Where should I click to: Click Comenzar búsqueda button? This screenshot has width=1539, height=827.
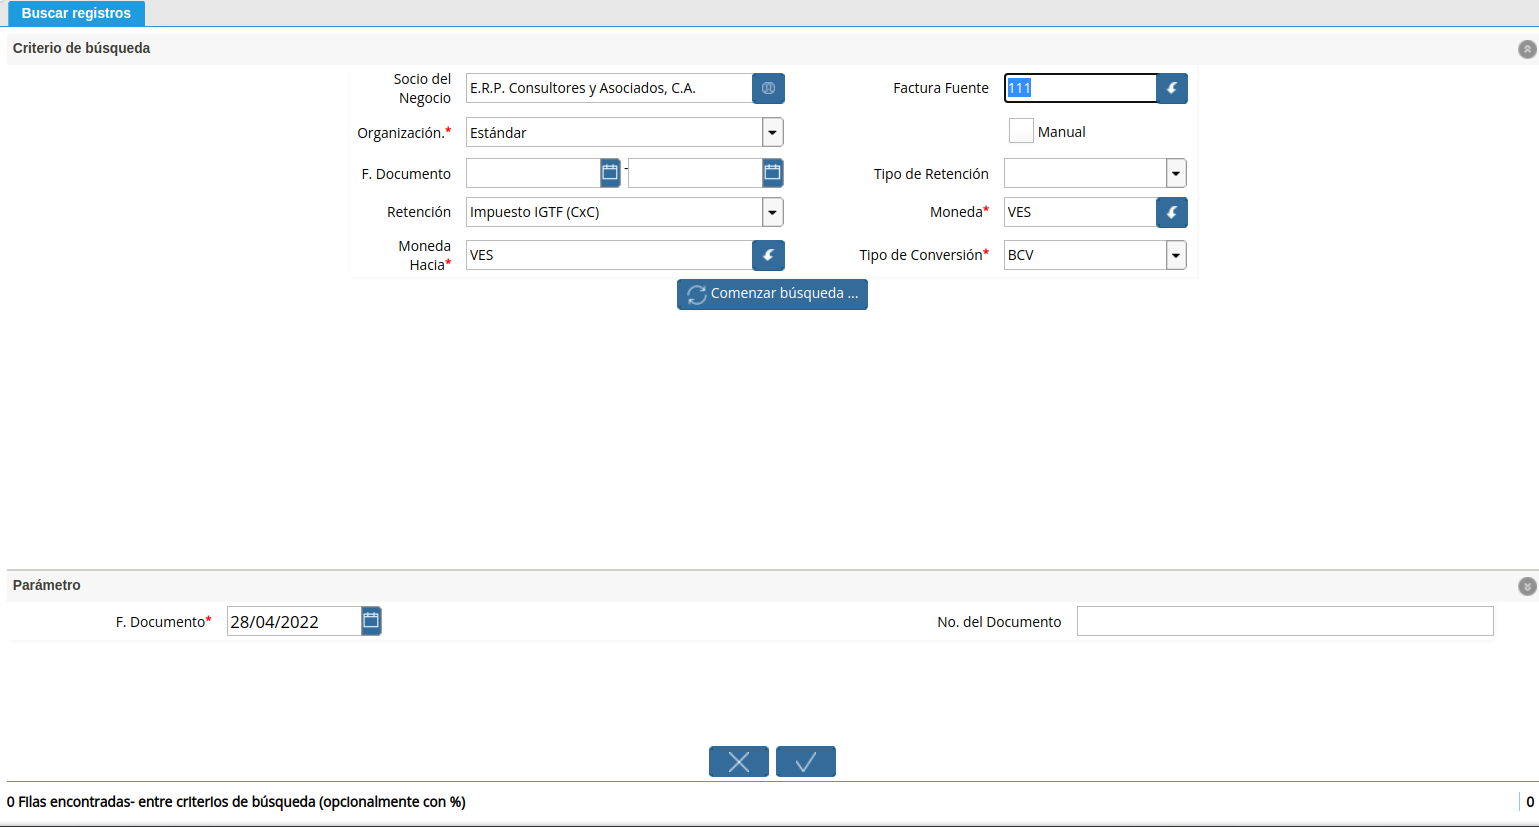tap(772, 294)
